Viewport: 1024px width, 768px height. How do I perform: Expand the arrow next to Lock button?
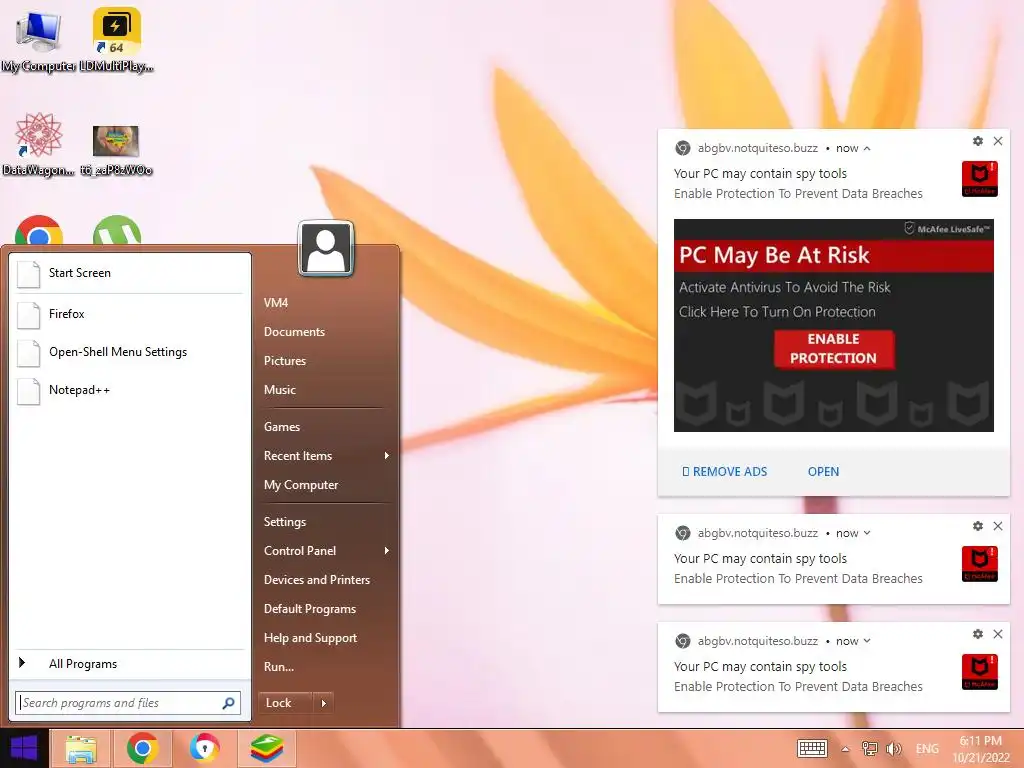click(x=324, y=703)
